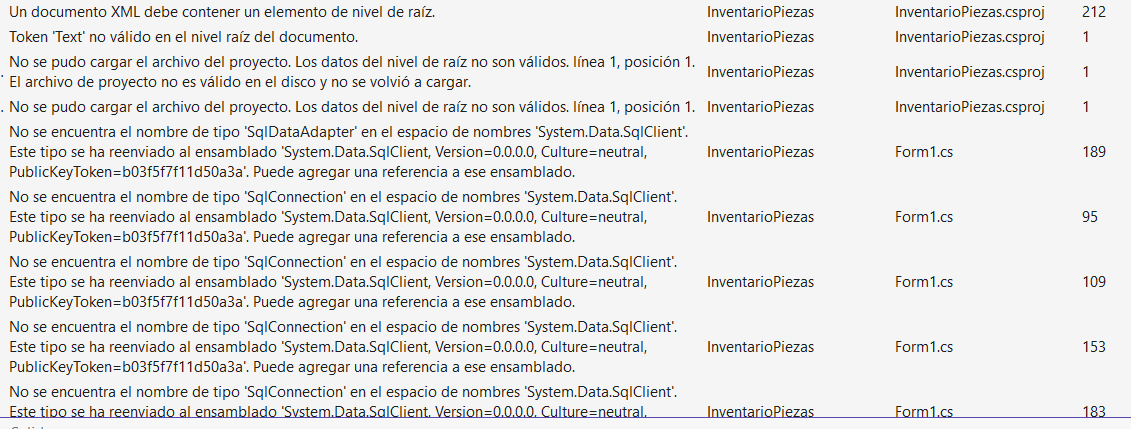Image resolution: width=1131 pixels, height=429 pixels.
Task: Click line number 212 in the error list
Action: tap(1093, 13)
